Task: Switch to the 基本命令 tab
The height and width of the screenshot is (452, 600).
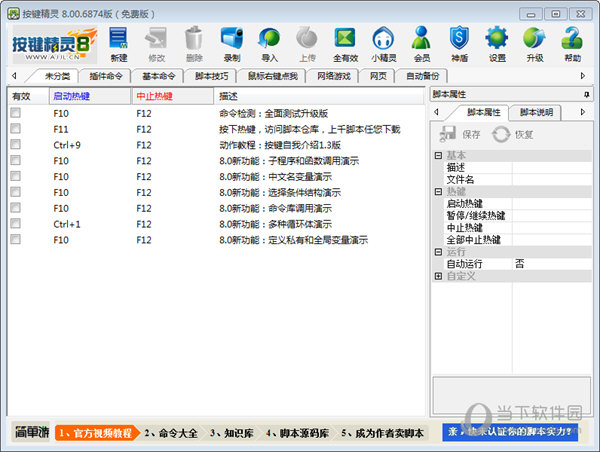Action: tap(158, 76)
